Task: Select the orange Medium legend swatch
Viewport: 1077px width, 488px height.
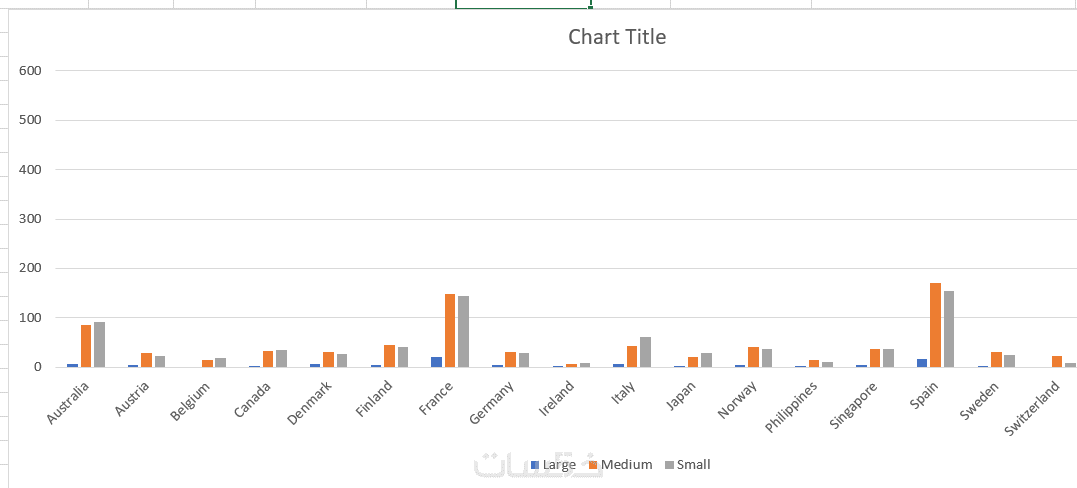Action: tap(592, 465)
